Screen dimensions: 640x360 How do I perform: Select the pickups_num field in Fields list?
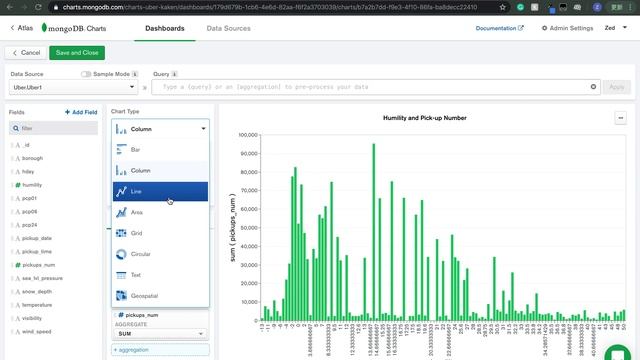click(38, 265)
